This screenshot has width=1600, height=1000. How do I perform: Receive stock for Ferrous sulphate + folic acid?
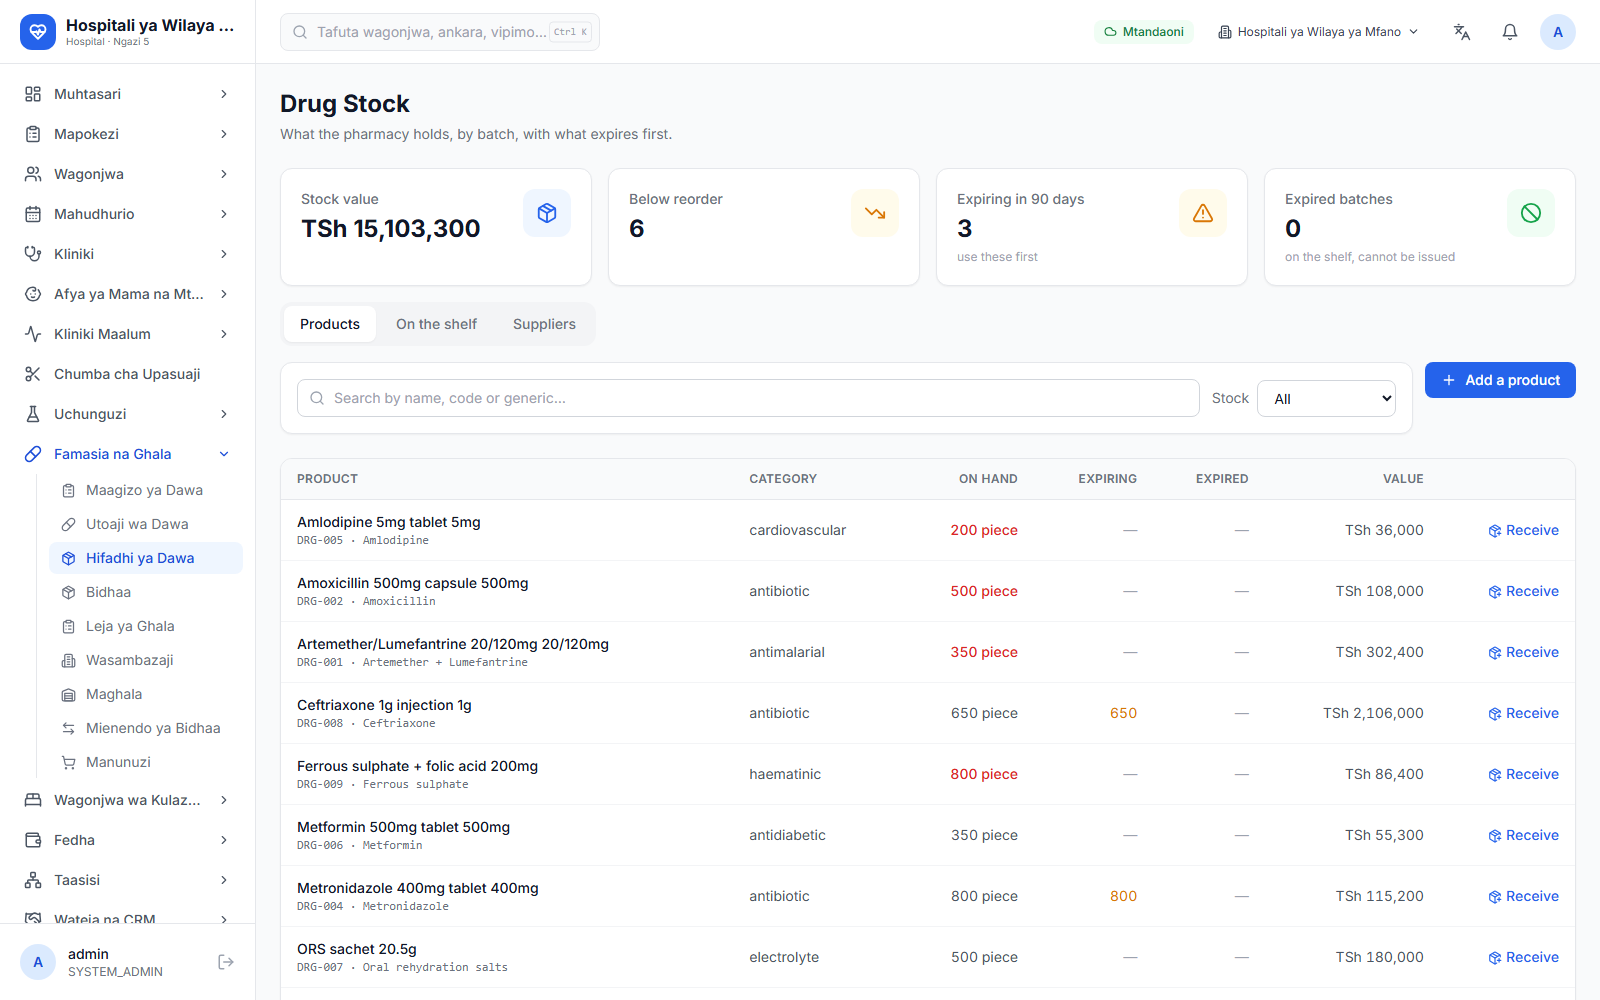click(1523, 774)
